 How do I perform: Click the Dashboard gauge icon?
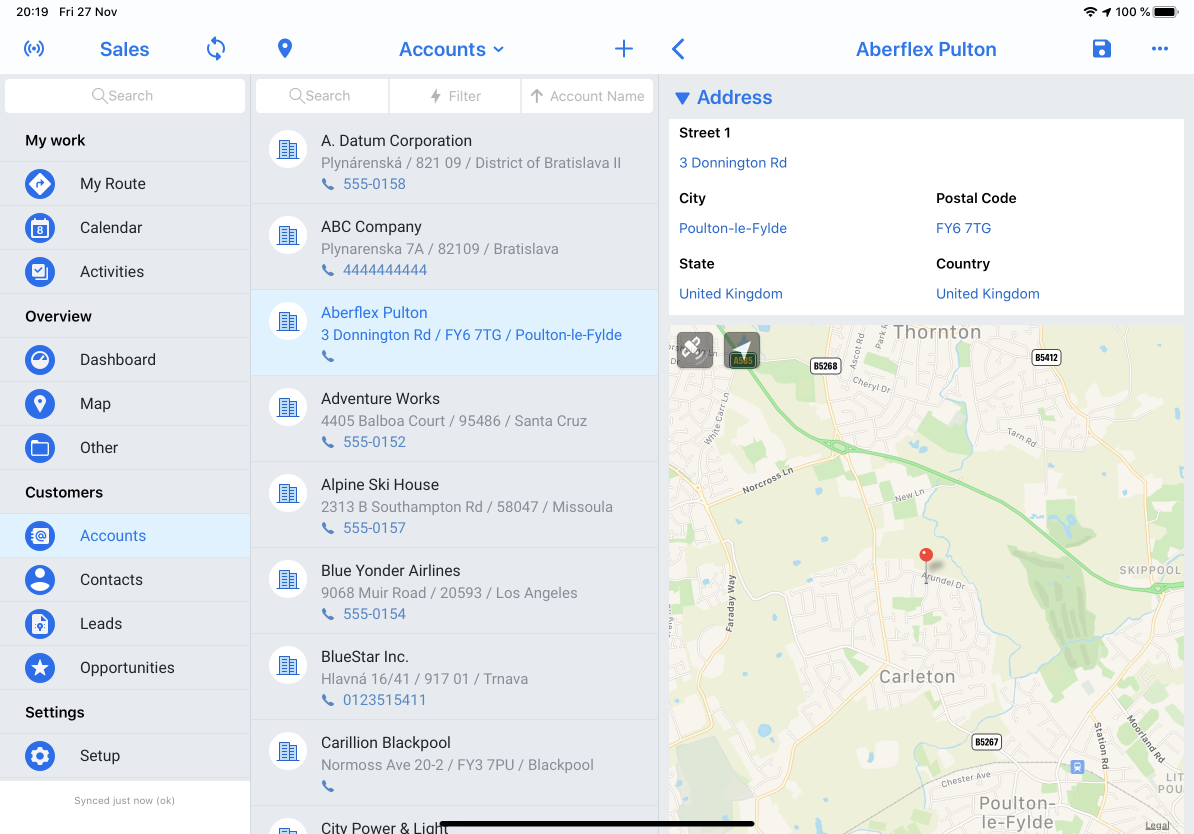40,359
